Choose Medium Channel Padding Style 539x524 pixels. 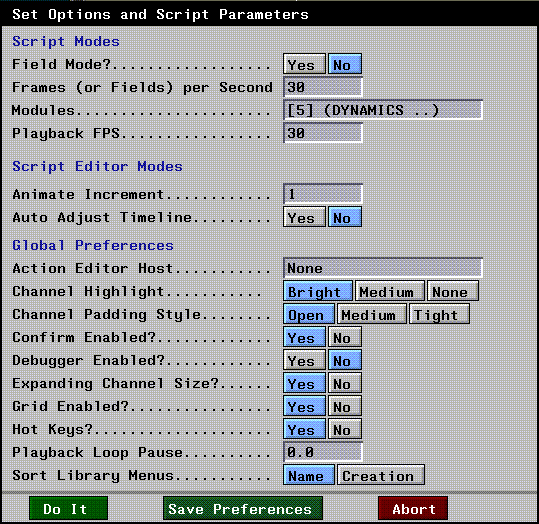pyautogui.click(x=372, y=314)
